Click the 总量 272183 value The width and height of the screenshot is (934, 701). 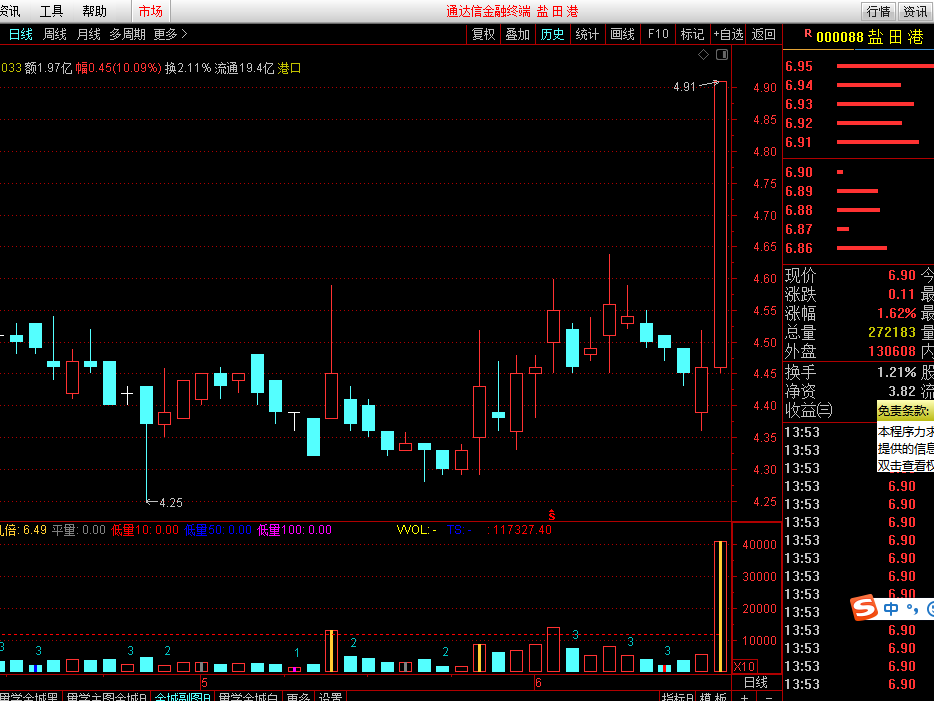892,332
